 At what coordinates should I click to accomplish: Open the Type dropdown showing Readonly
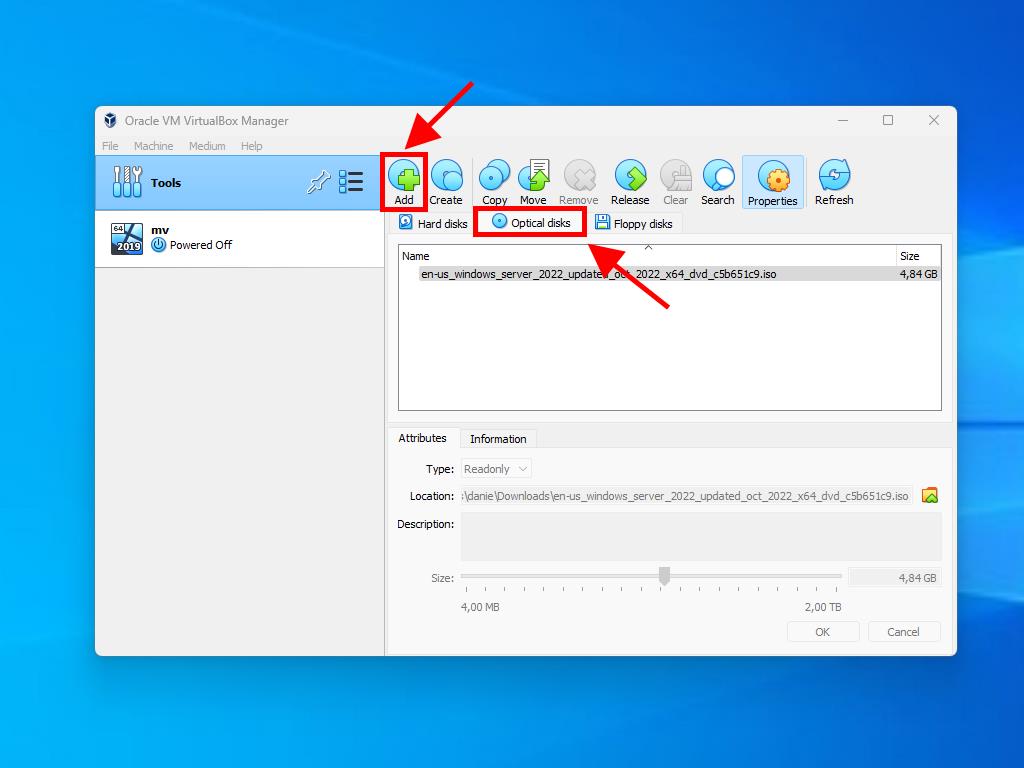[x=495, y=468]
